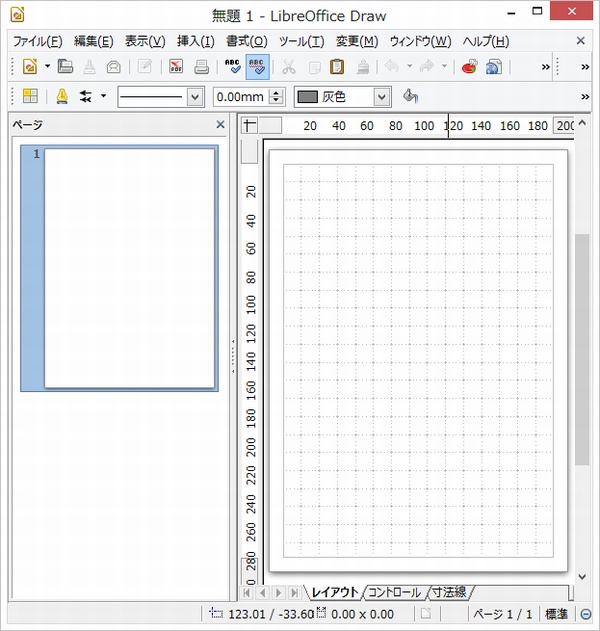
Task: Open the ファイル(F) menu
Action: tap(37, 41)
